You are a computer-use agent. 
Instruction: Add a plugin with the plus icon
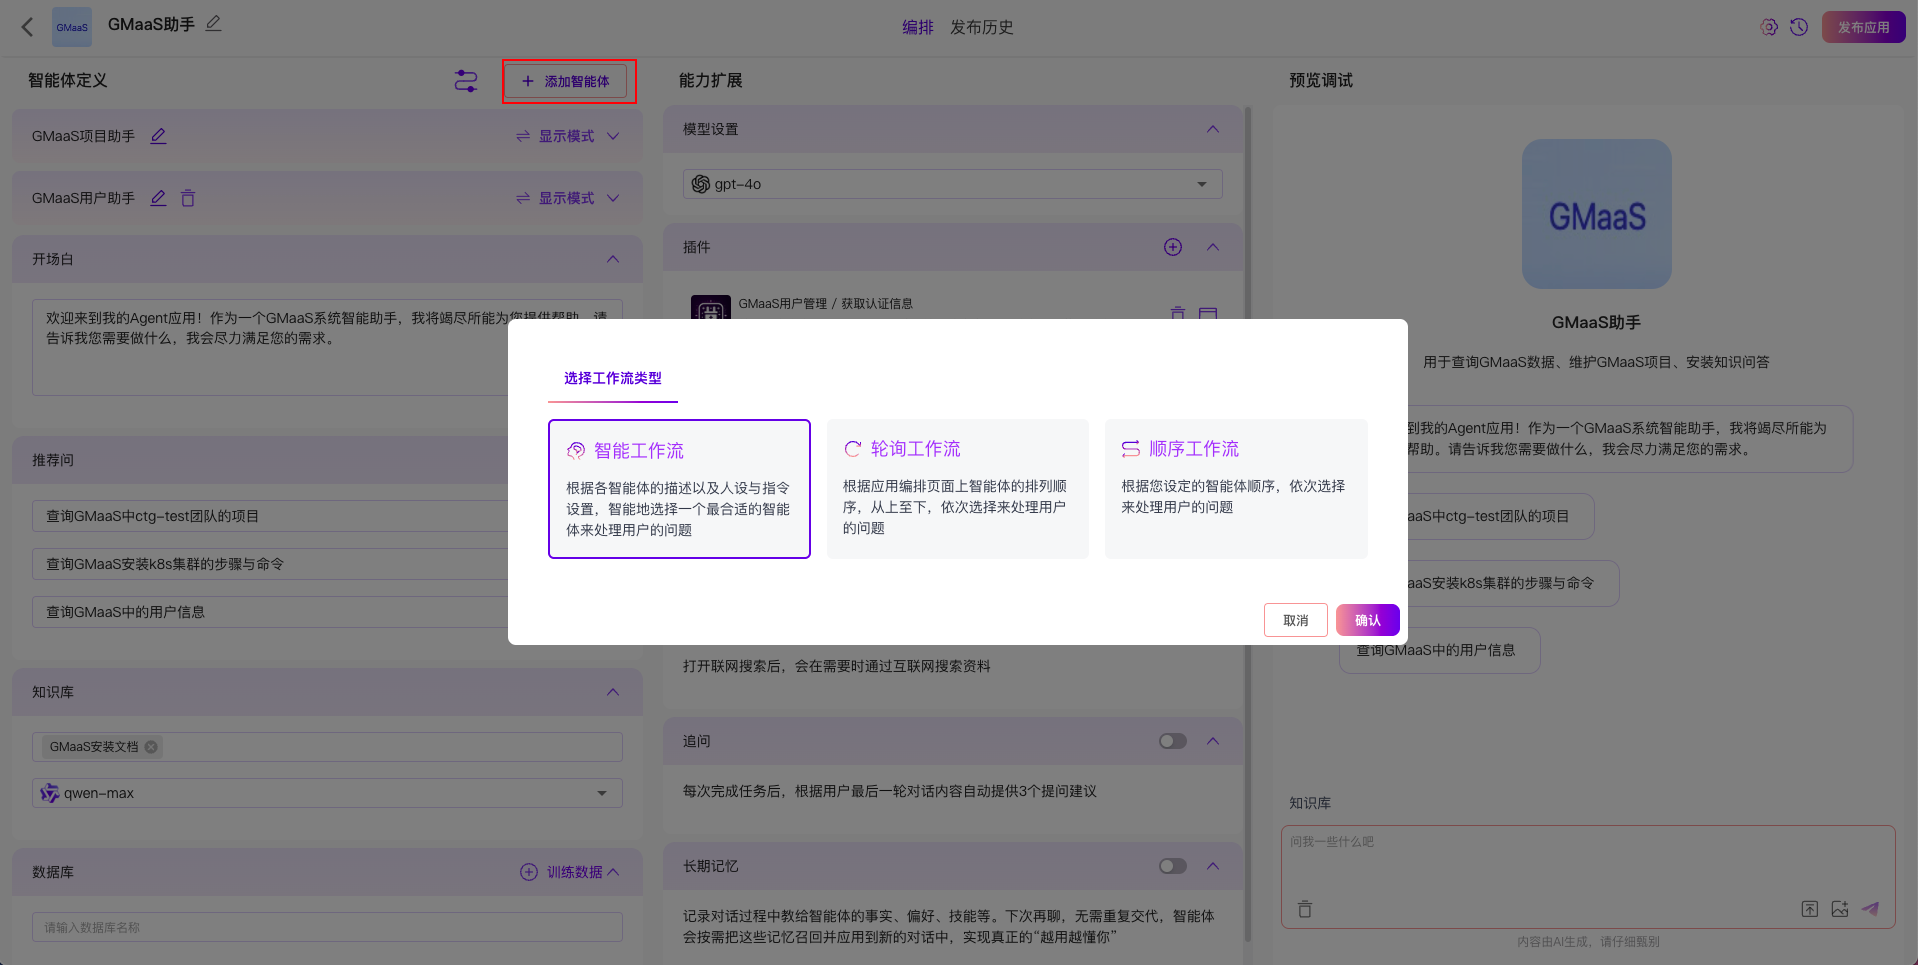tap(1173, 247)
